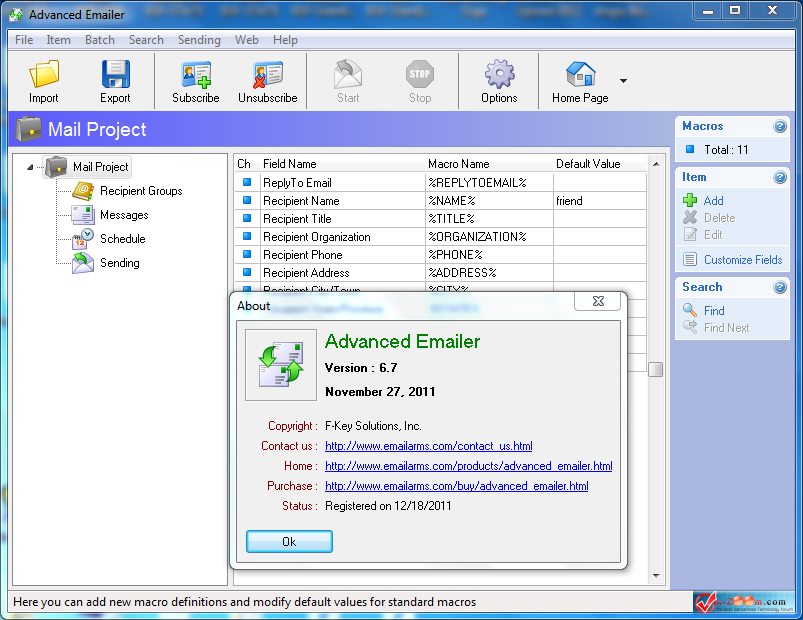Screen dimensions: 803x620
Task: Toggle the Recipient Title row checkbox
Action: tap(247, 218)
